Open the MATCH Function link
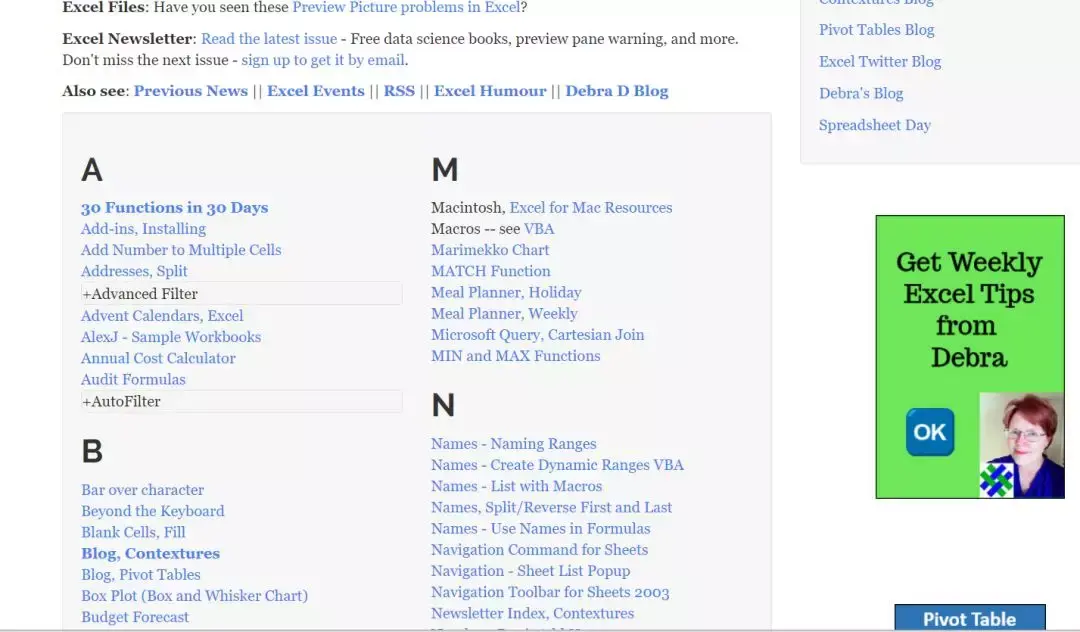 [x=490, y=271]
